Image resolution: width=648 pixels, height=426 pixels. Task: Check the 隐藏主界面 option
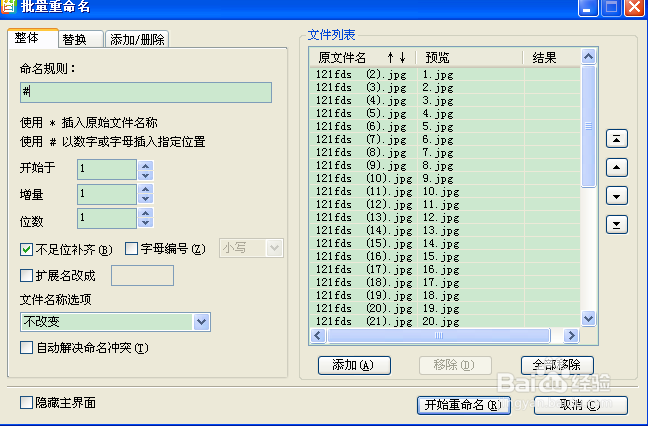(26, 402)
